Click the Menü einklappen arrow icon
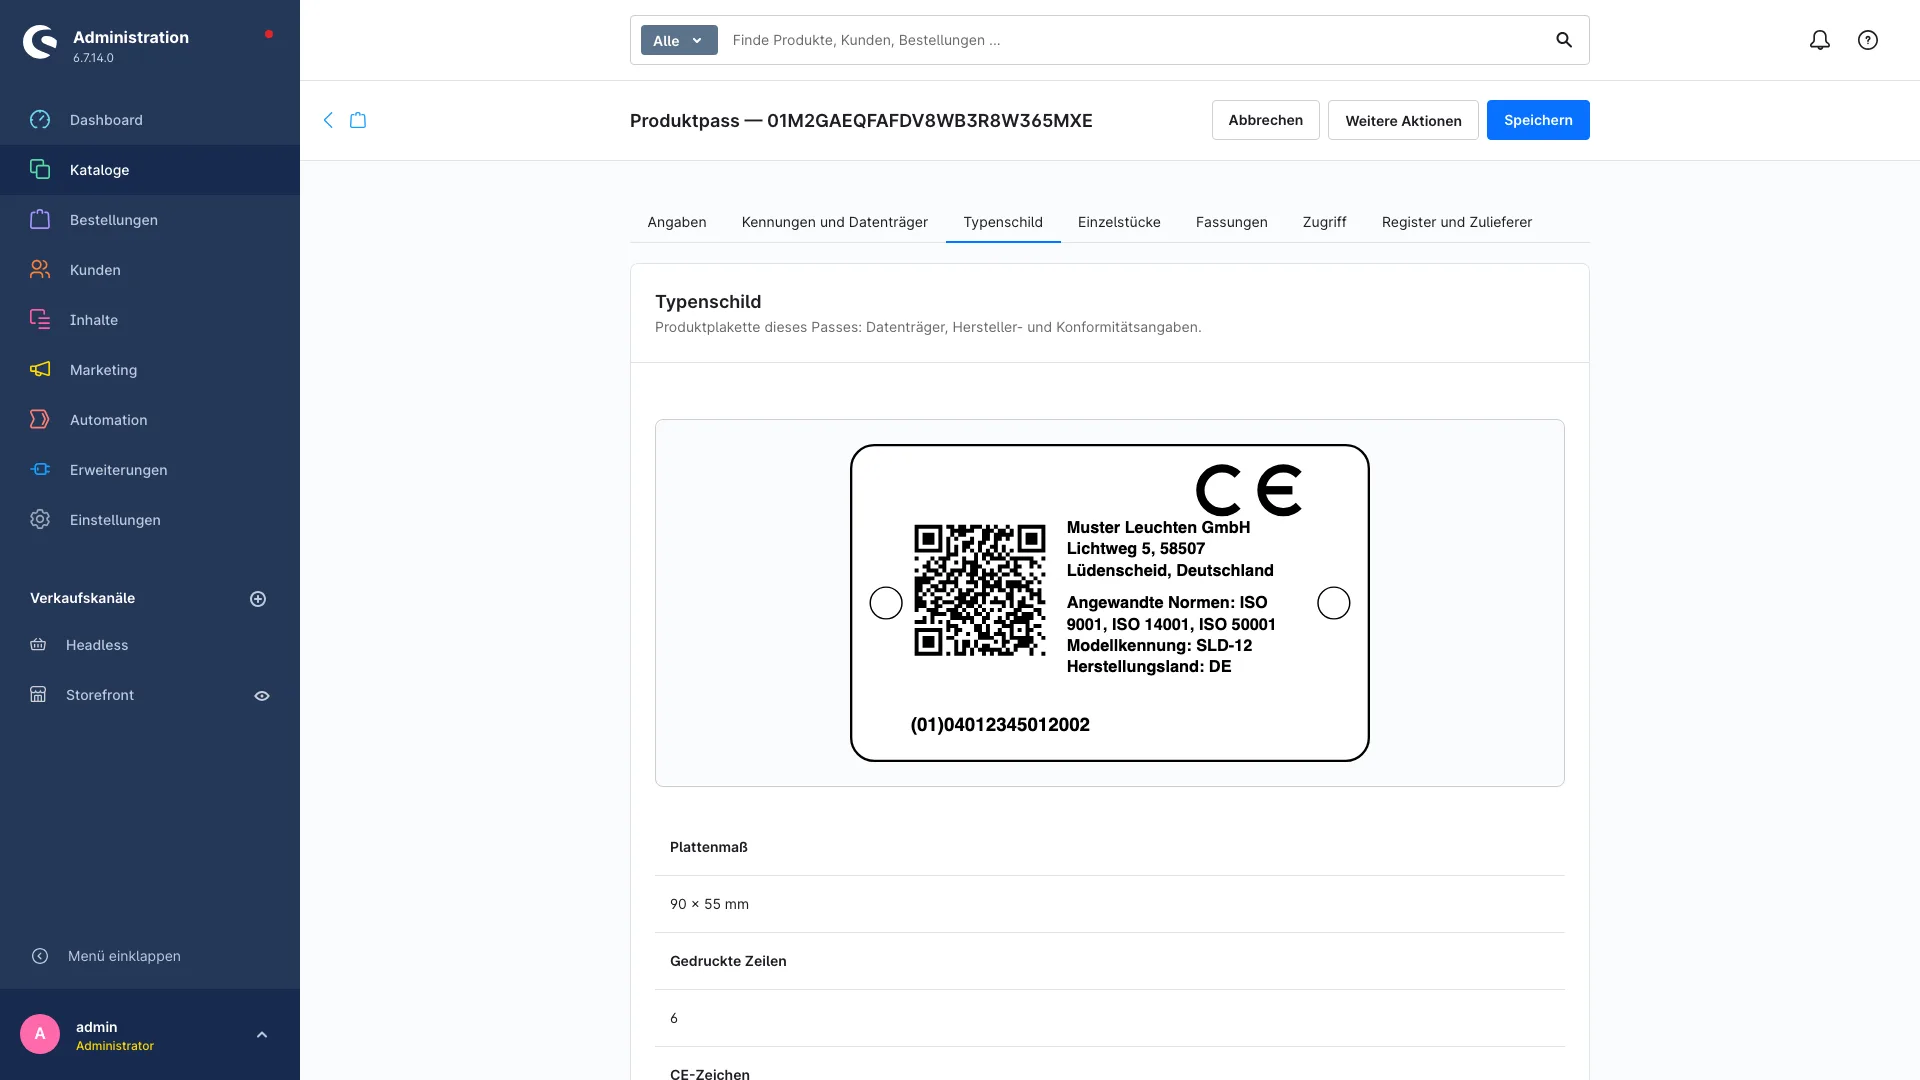This screenshot has width=1920, height=1080. pyautogui.click(x=40, y=956)
